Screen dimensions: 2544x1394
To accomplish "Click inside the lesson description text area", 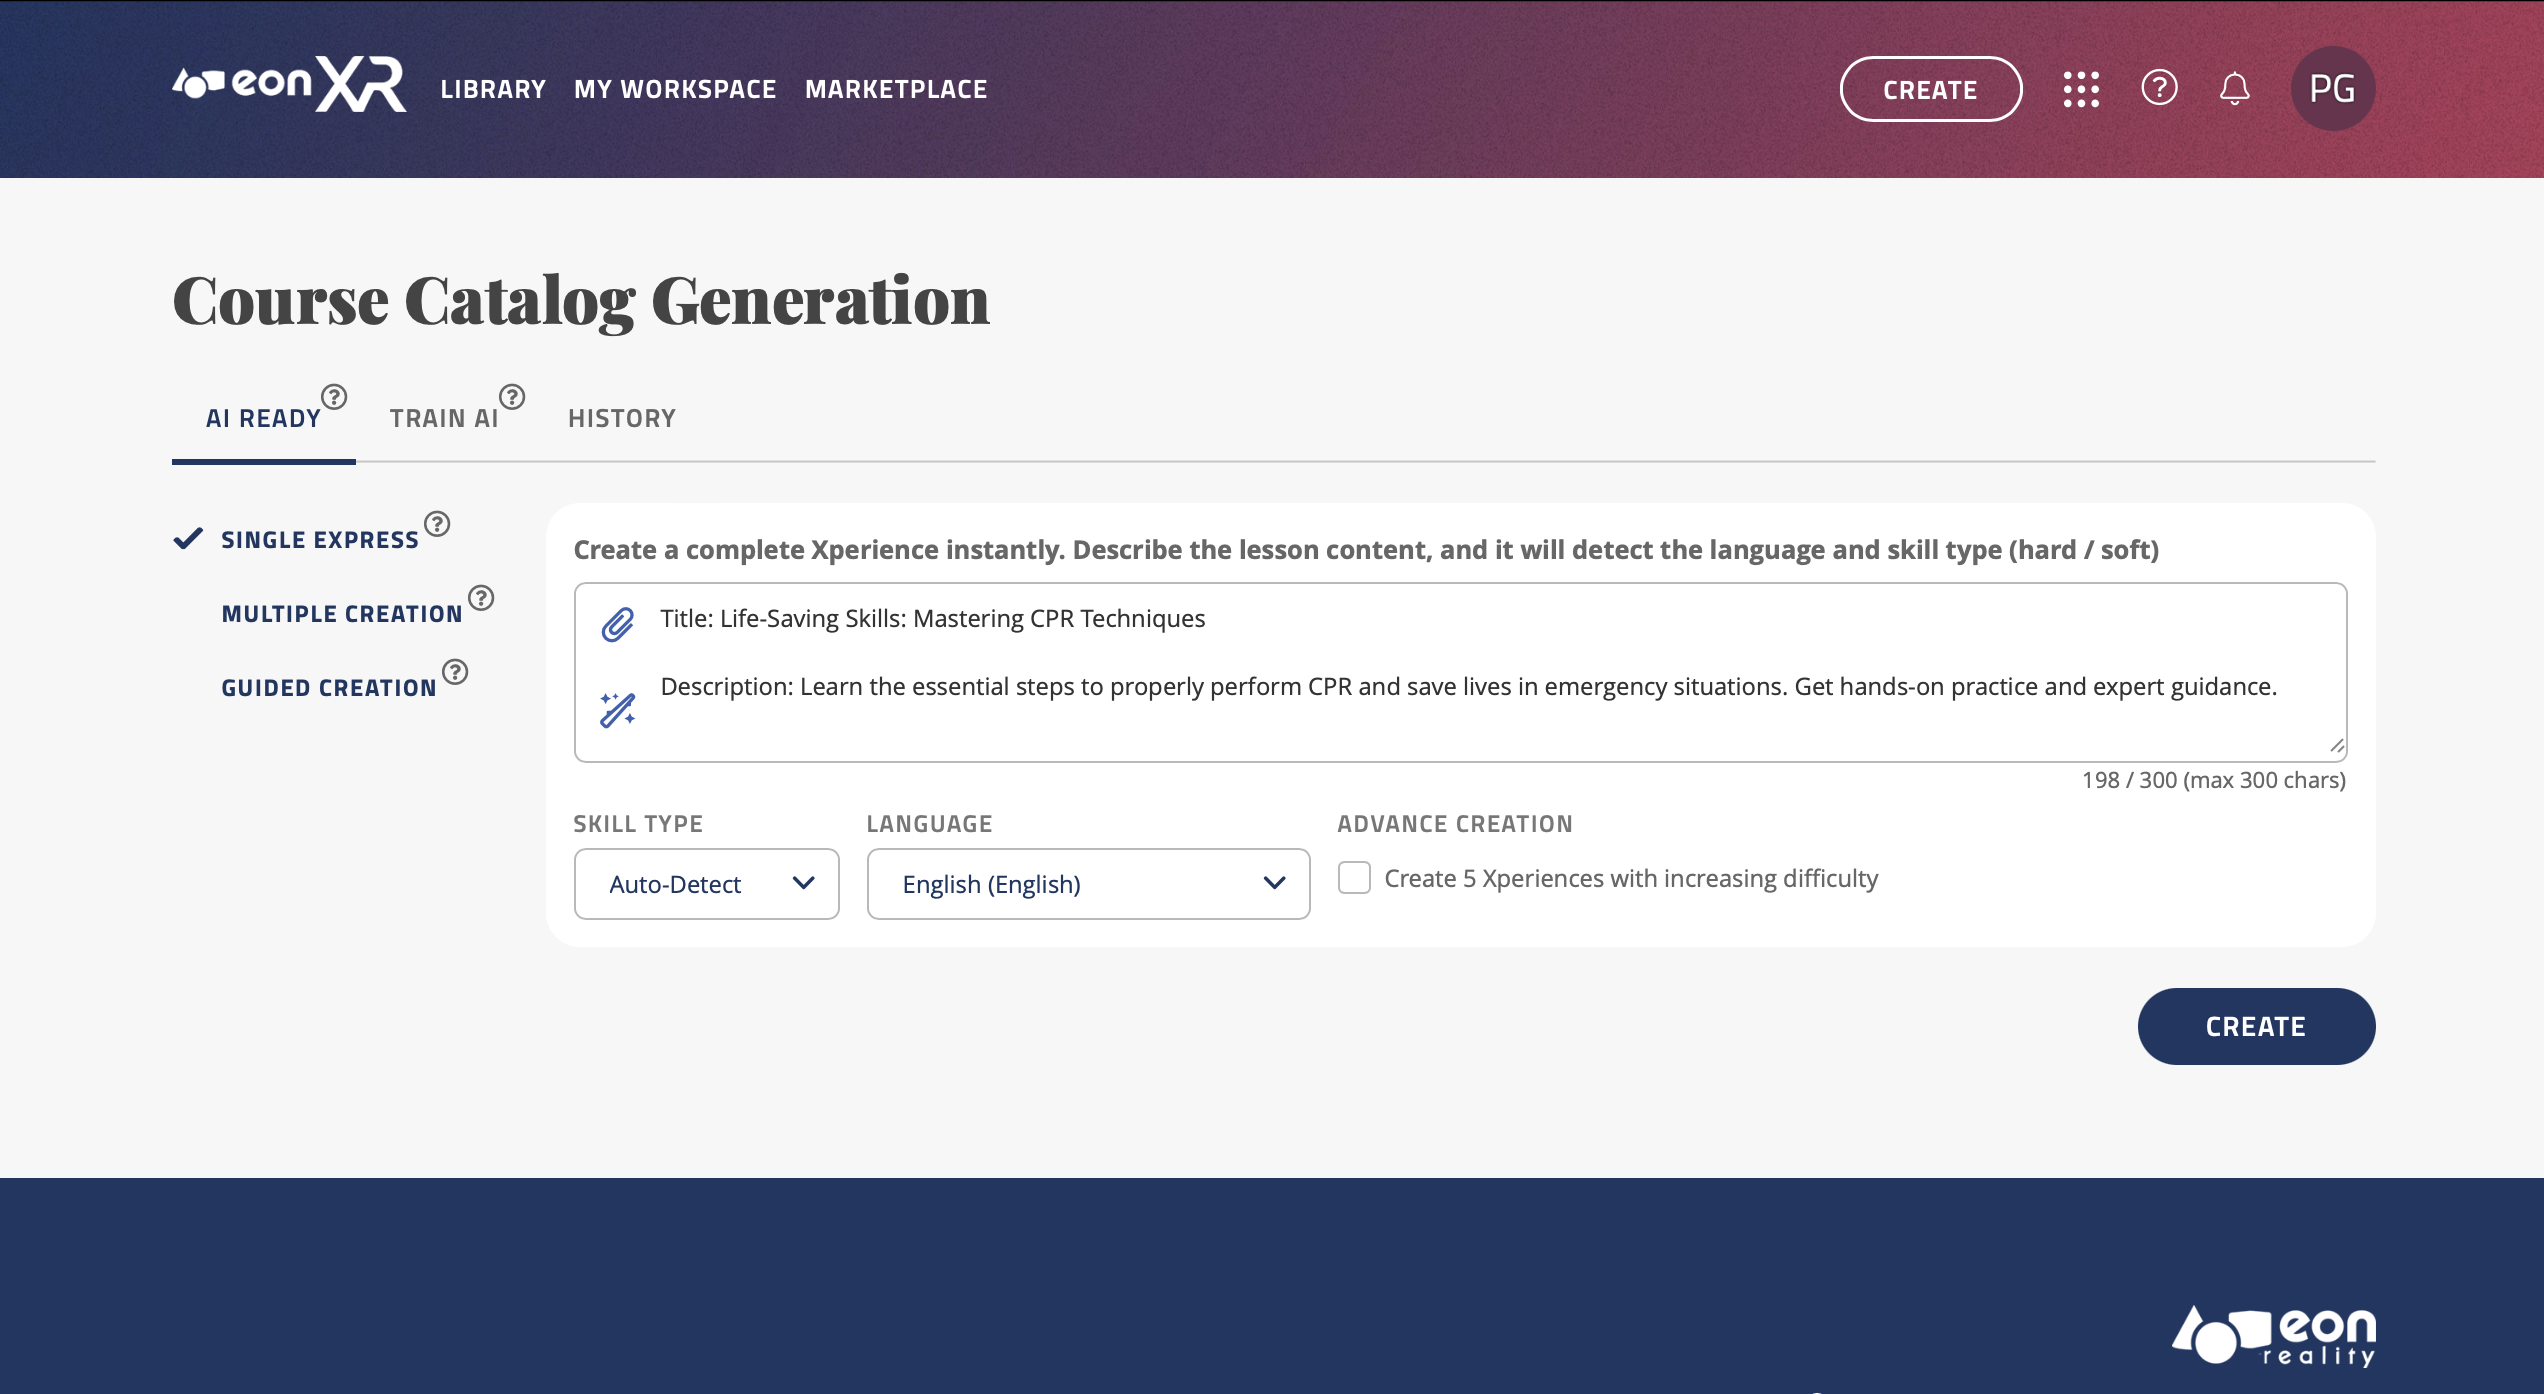I will coord(1460,672).
